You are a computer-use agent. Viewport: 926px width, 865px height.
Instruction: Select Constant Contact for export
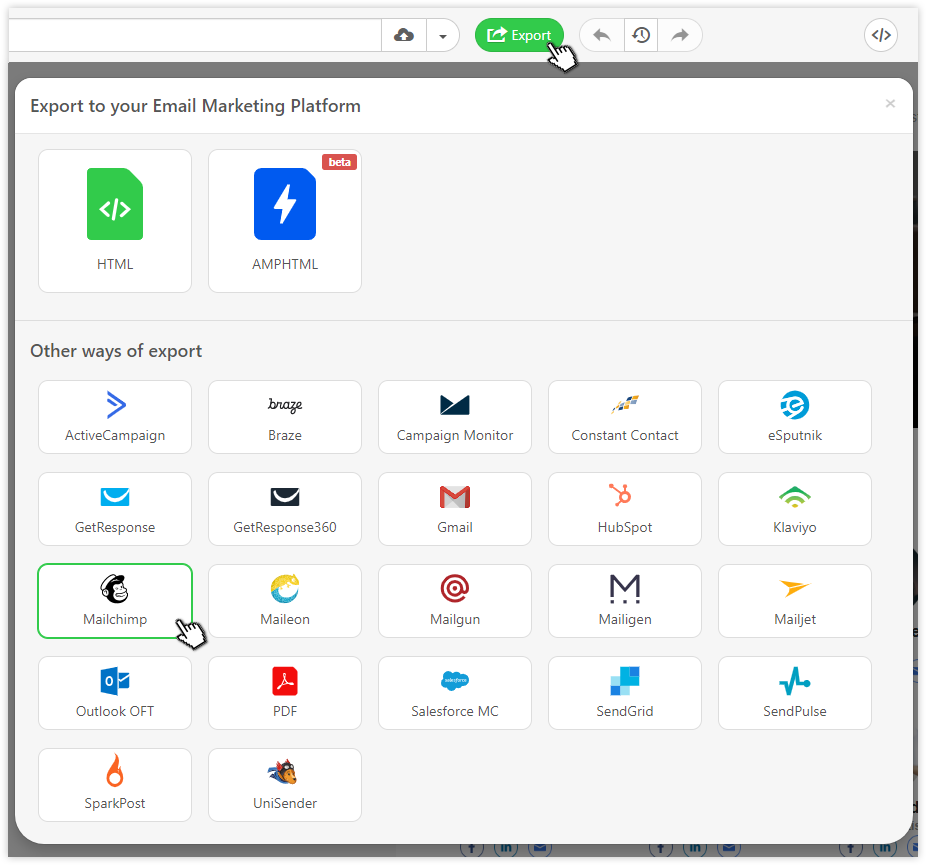coord(625,417)
